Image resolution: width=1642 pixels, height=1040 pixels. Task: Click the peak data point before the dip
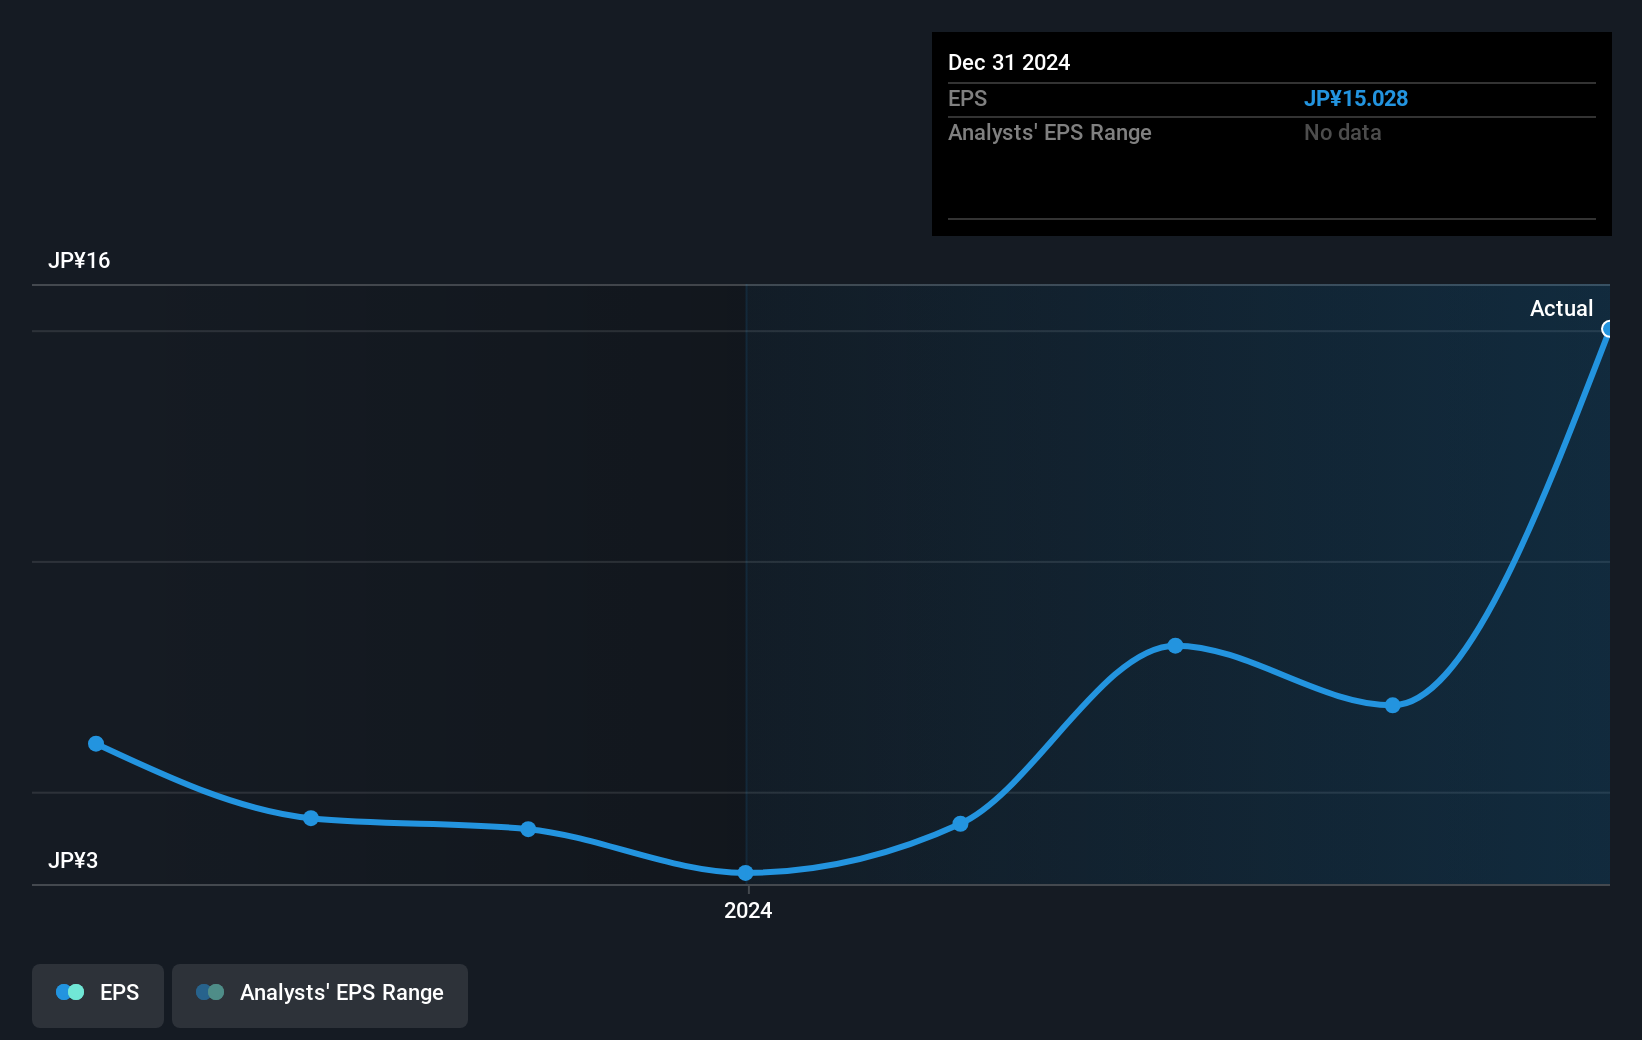pos(1175,646)
